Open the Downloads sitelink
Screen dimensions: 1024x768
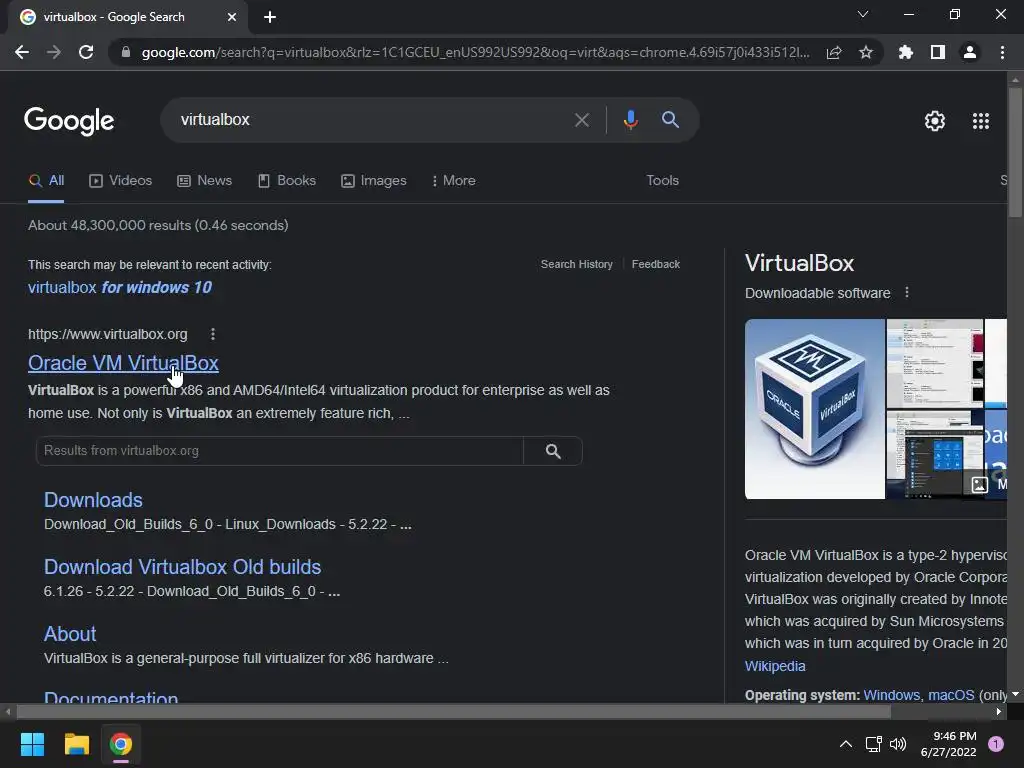93,500
